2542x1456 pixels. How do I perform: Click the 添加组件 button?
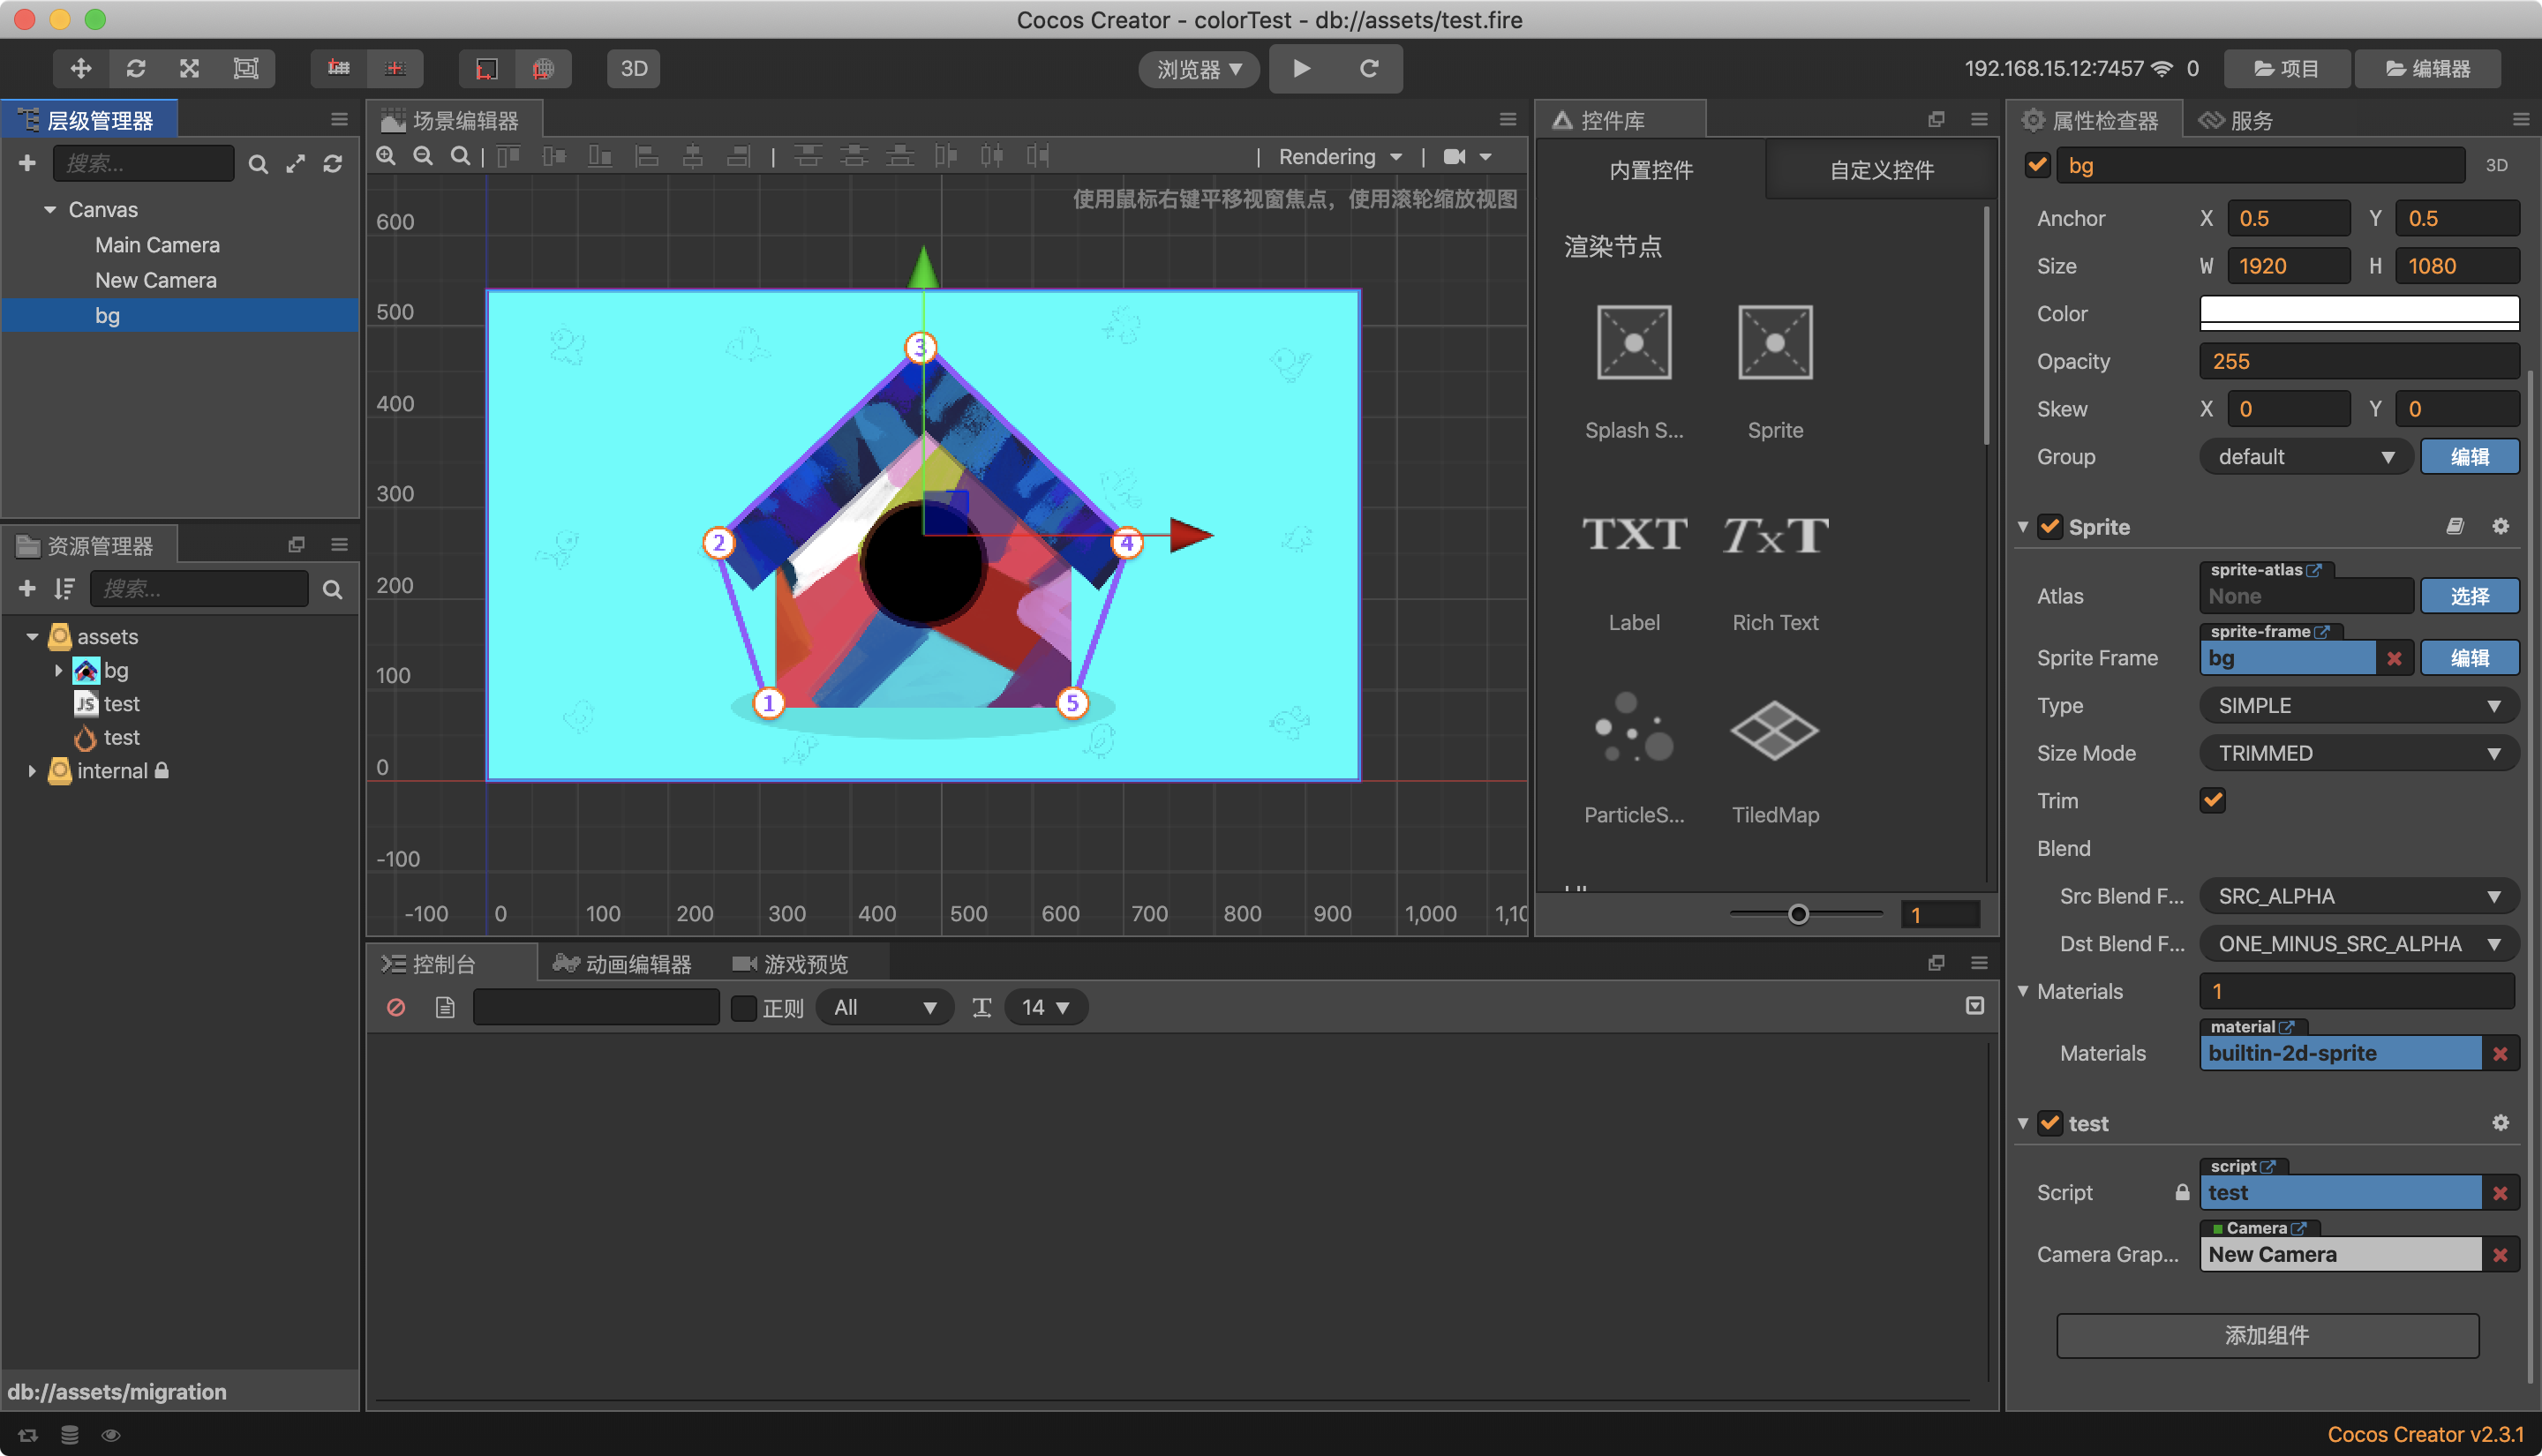[2267, 1335]
